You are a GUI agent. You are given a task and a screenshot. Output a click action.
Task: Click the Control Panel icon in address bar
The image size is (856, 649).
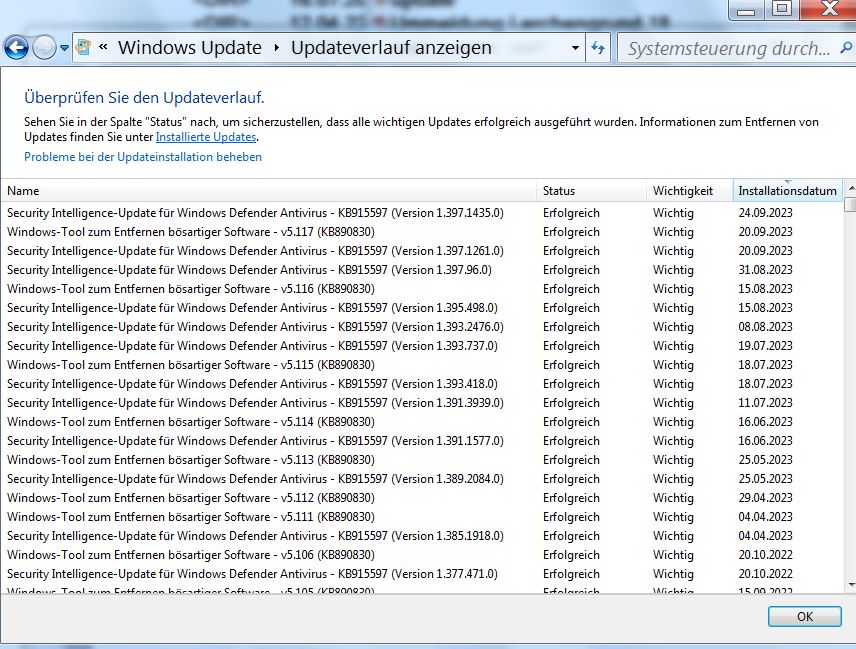coord(84,47)
